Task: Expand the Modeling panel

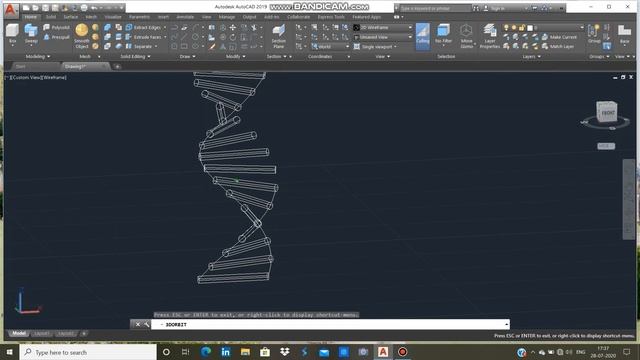Action: pos(38,56)
